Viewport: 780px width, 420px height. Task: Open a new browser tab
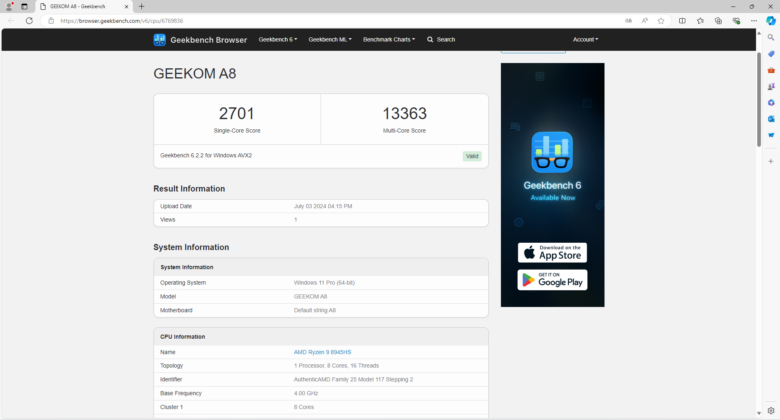(141, 6)
